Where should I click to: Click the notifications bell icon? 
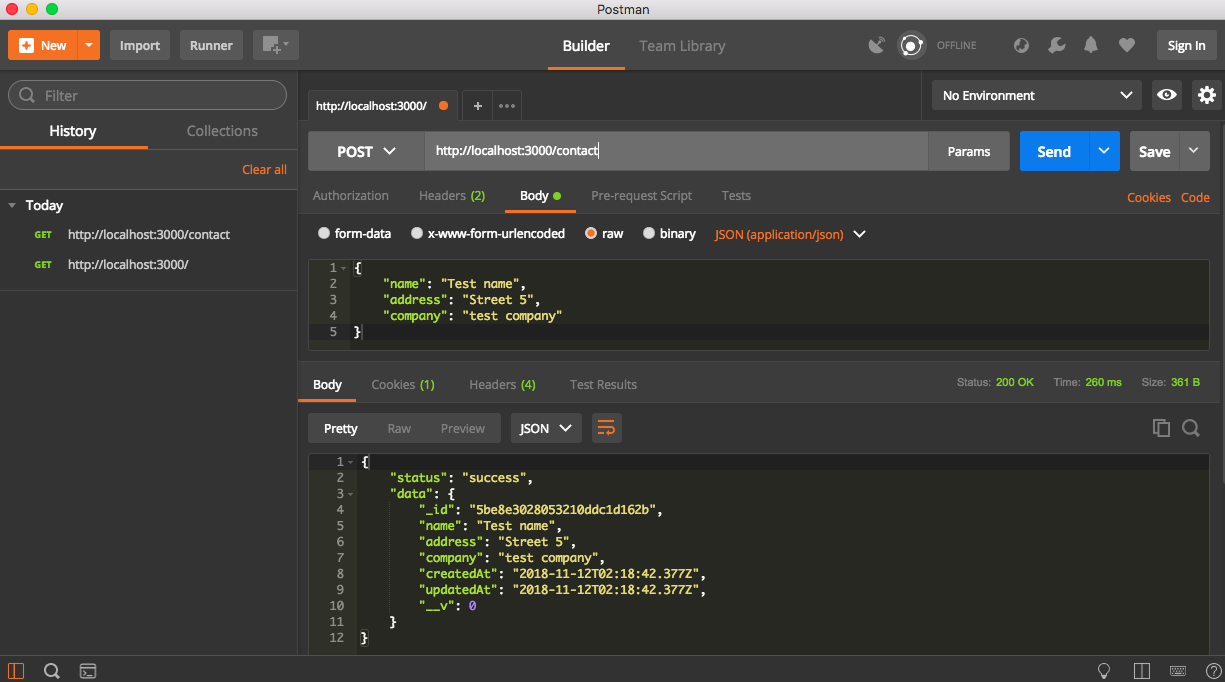pyautogui.click(x=1091, y=45)
